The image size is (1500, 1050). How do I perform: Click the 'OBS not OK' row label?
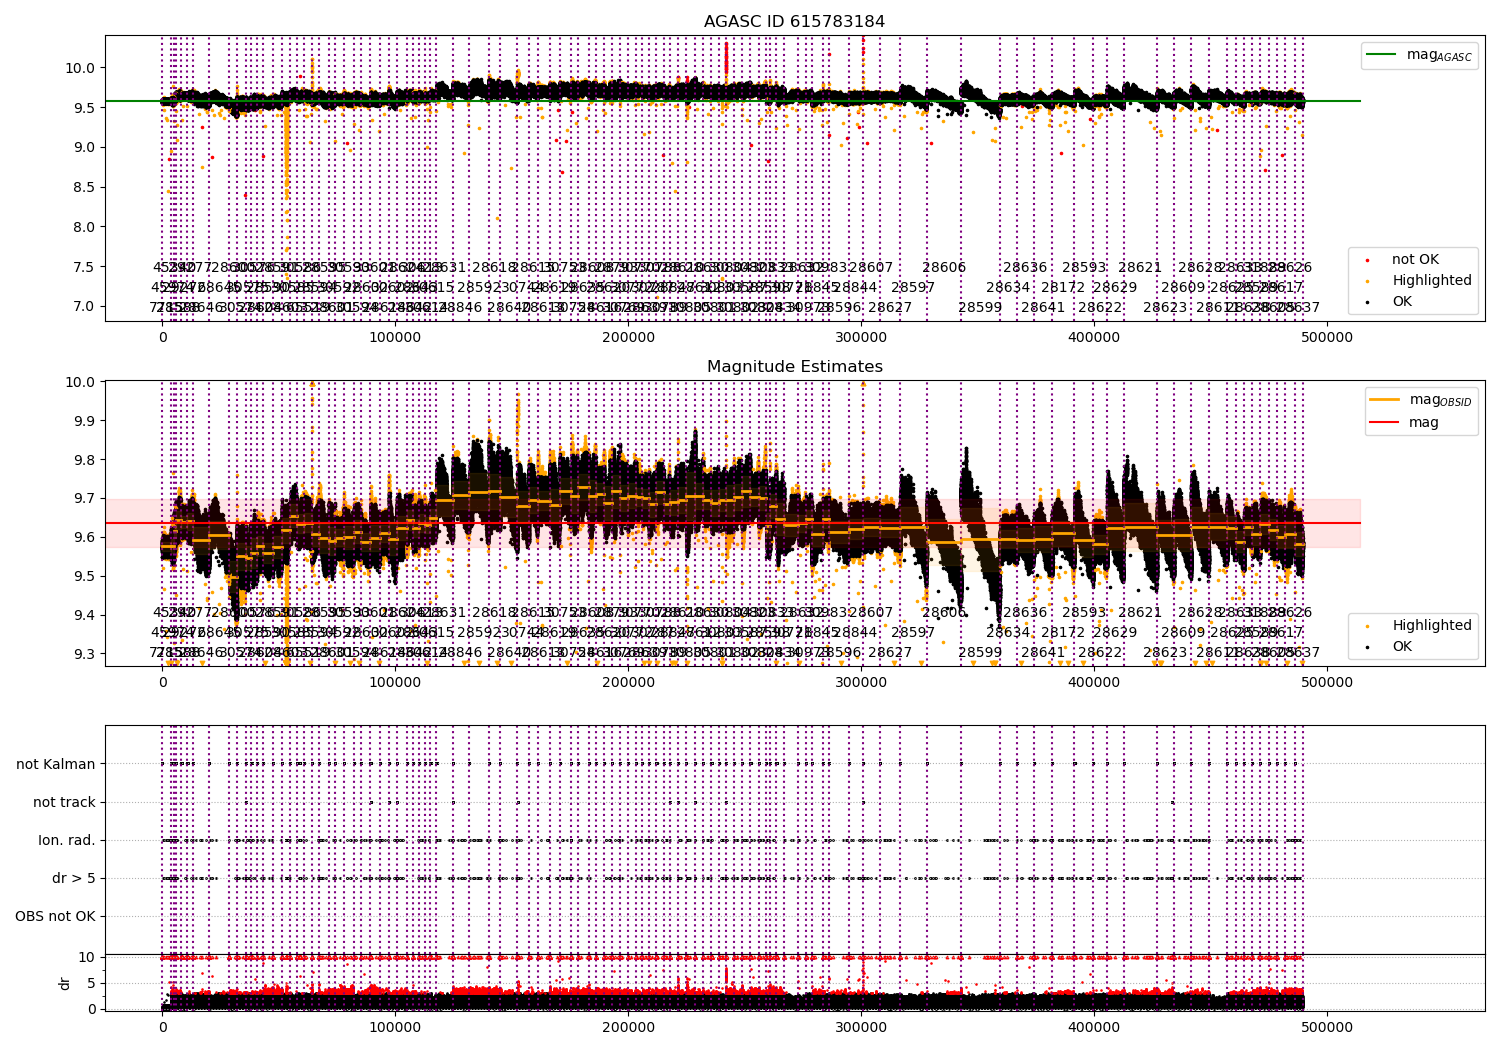pos(55,916)
